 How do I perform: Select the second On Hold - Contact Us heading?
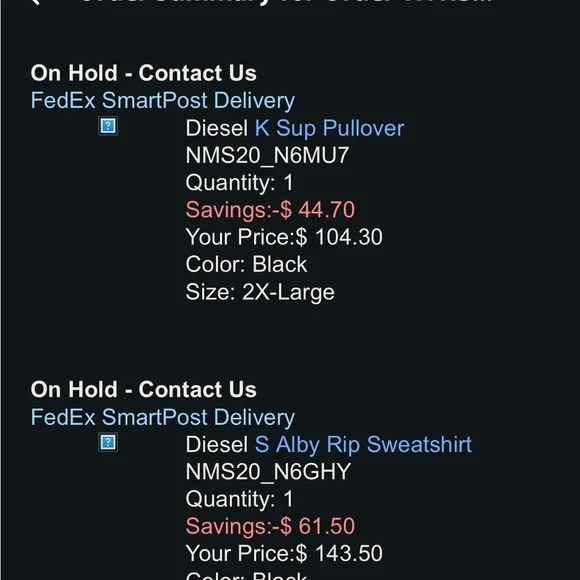click(x=144, y=390)
